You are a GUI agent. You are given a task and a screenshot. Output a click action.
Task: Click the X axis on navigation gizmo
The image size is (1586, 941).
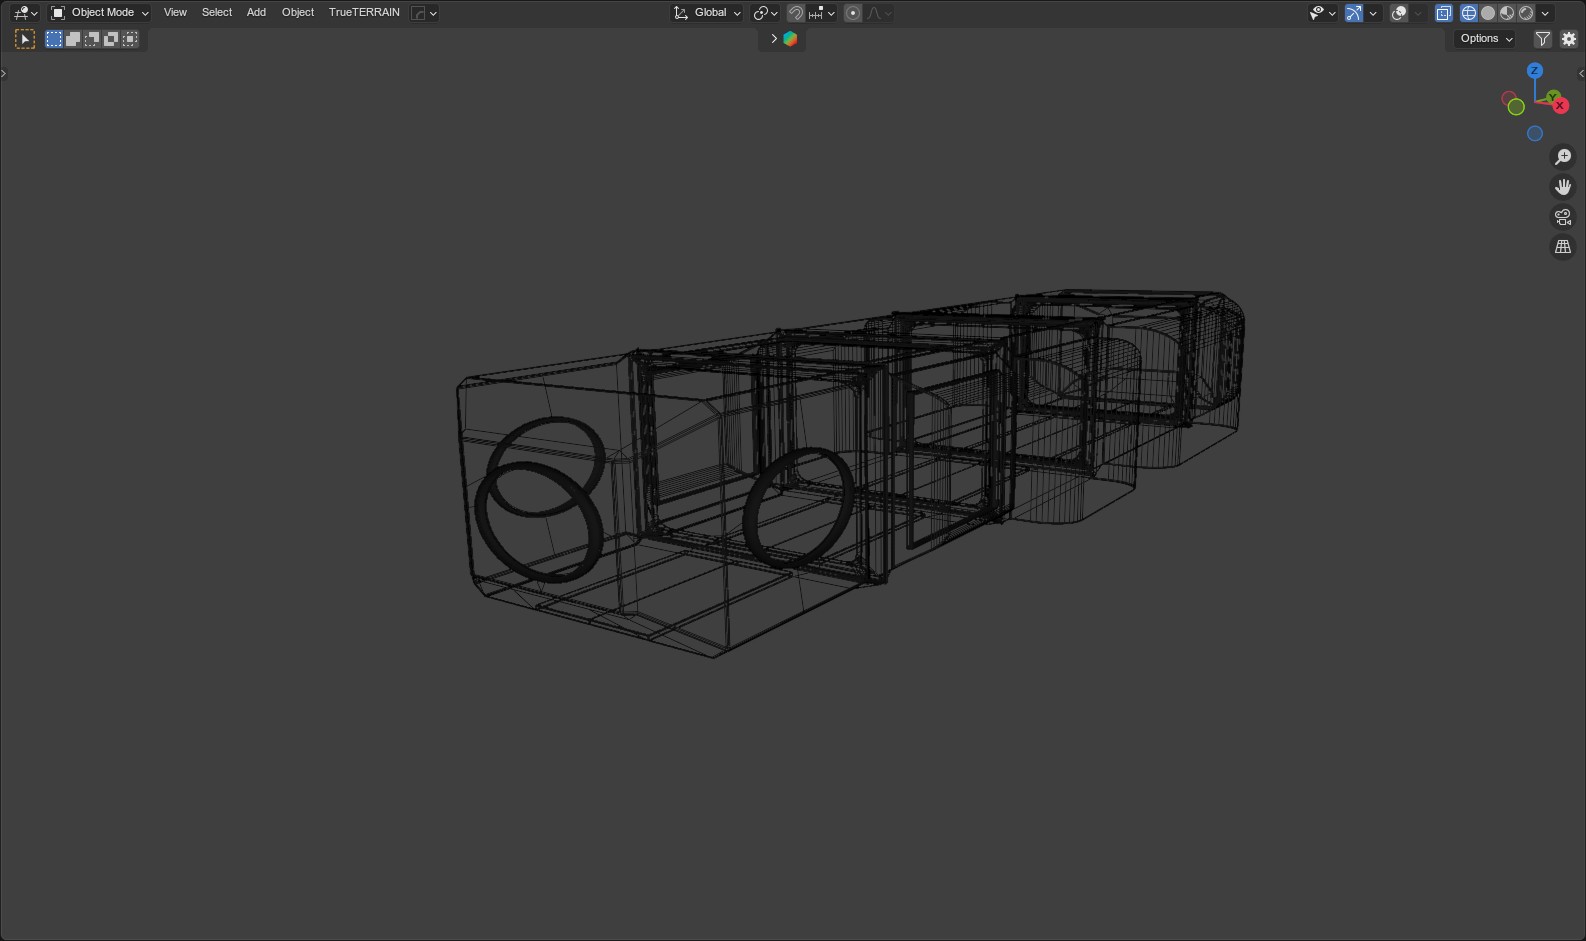pos(1560,106)
